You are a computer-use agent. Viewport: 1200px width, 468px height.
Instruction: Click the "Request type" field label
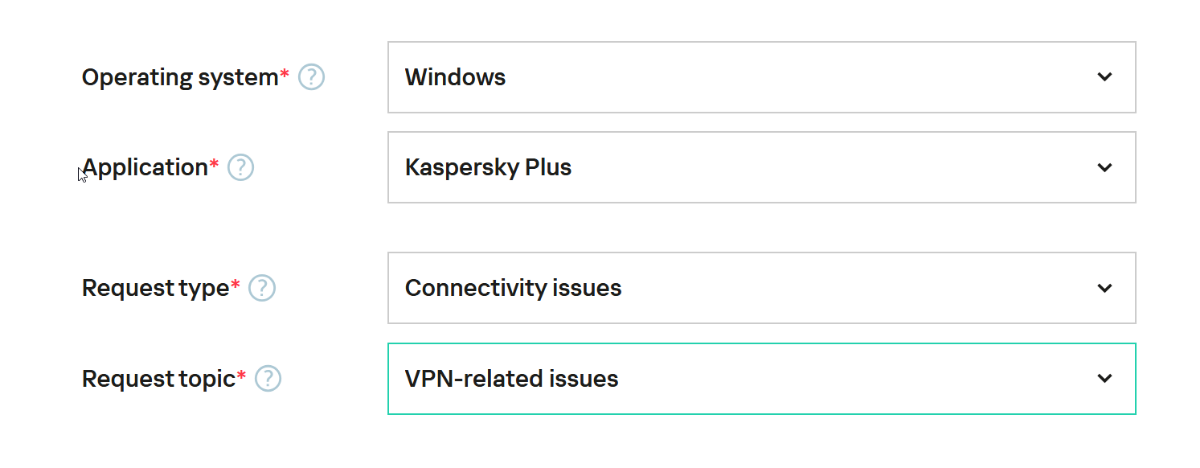[x=155, y=289]
